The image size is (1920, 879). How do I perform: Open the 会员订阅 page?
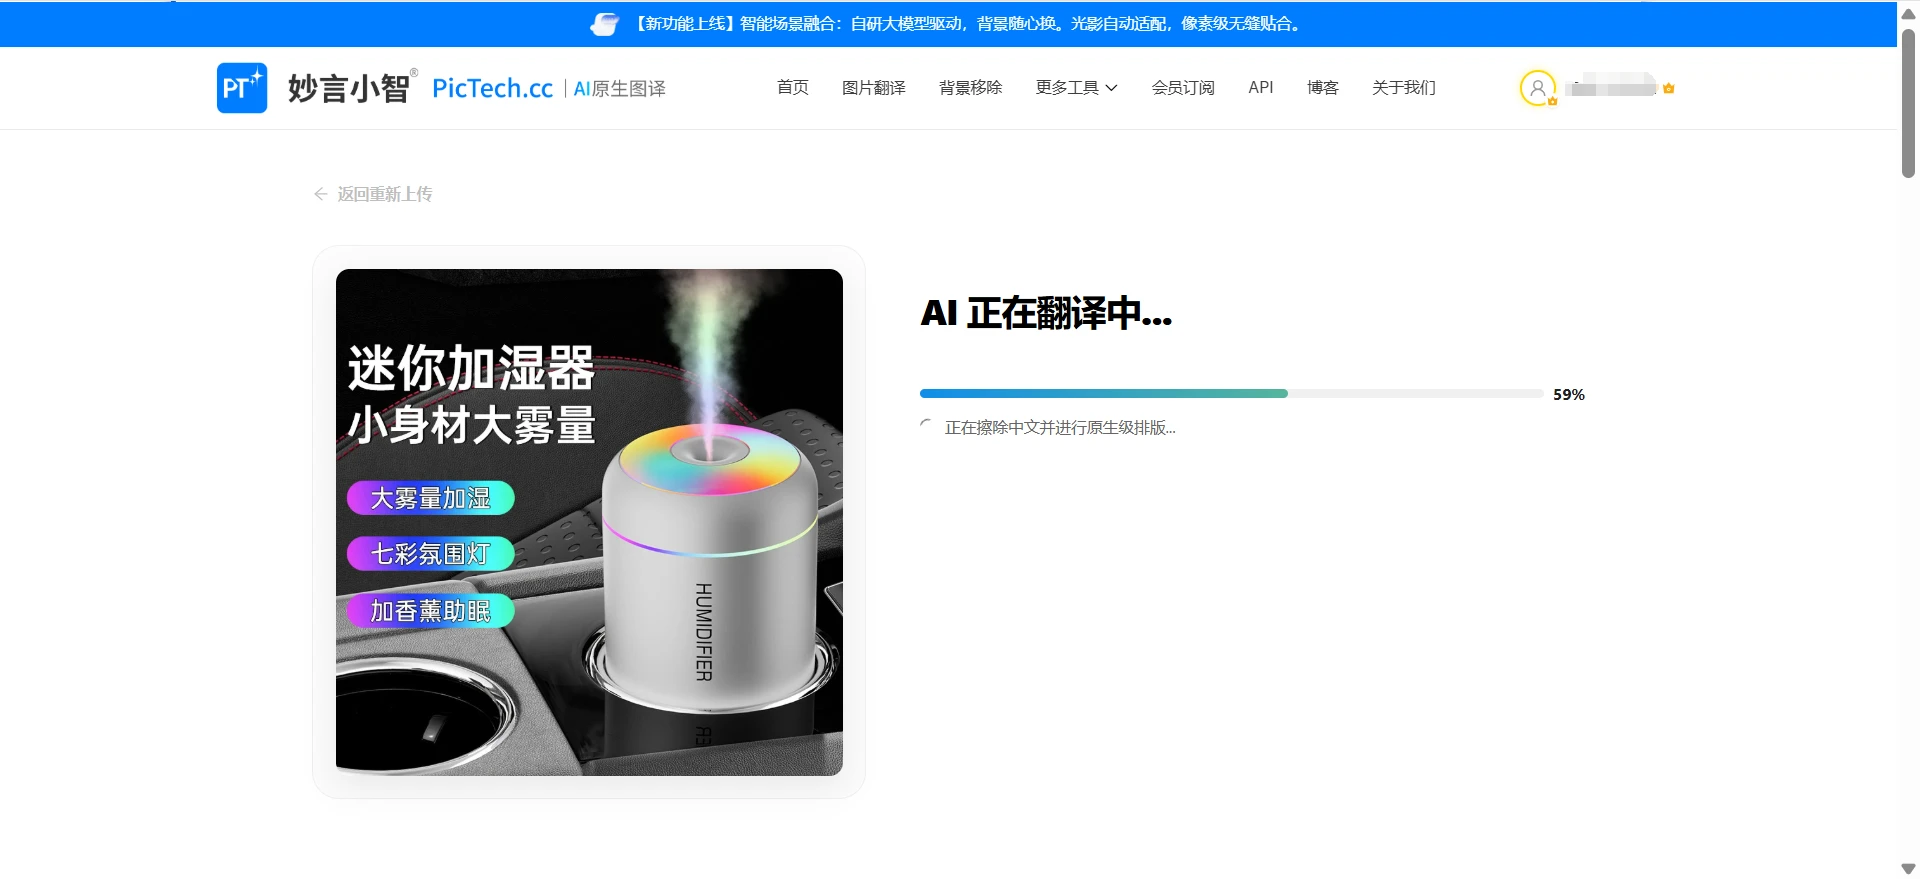[1183, 88]
